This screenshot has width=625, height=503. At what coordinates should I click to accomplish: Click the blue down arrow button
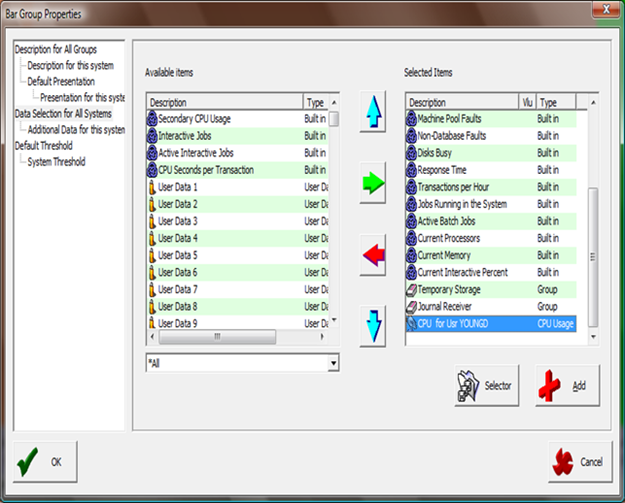(x=373, y=325)
